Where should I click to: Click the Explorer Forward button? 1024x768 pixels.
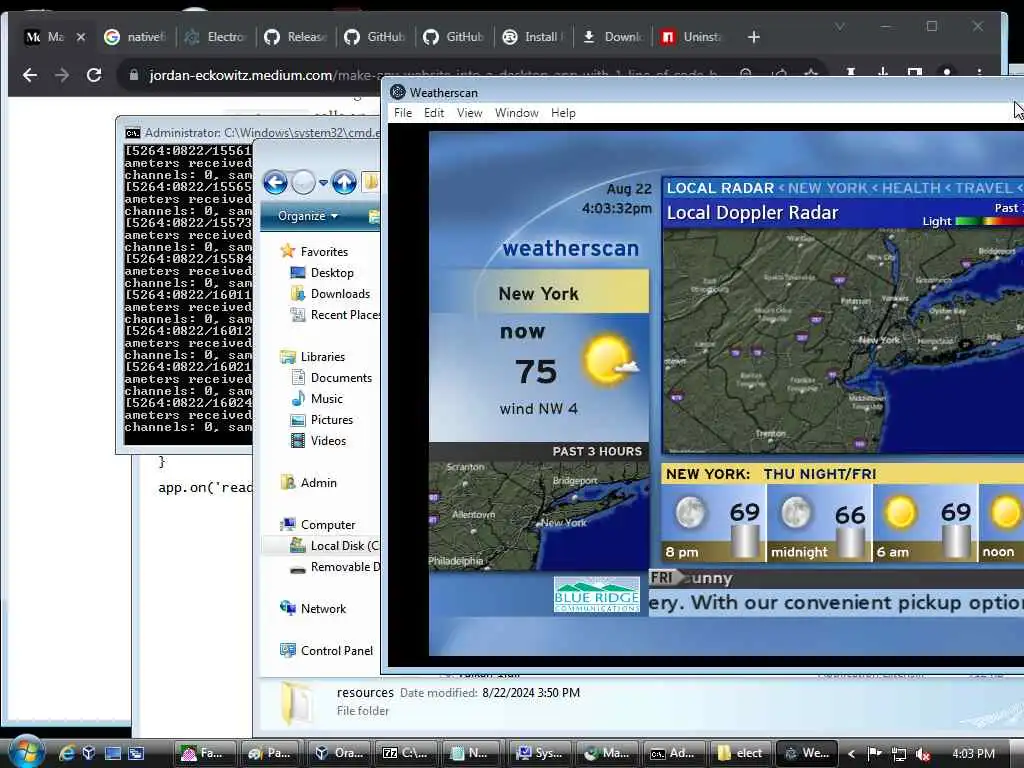[303, 182]
